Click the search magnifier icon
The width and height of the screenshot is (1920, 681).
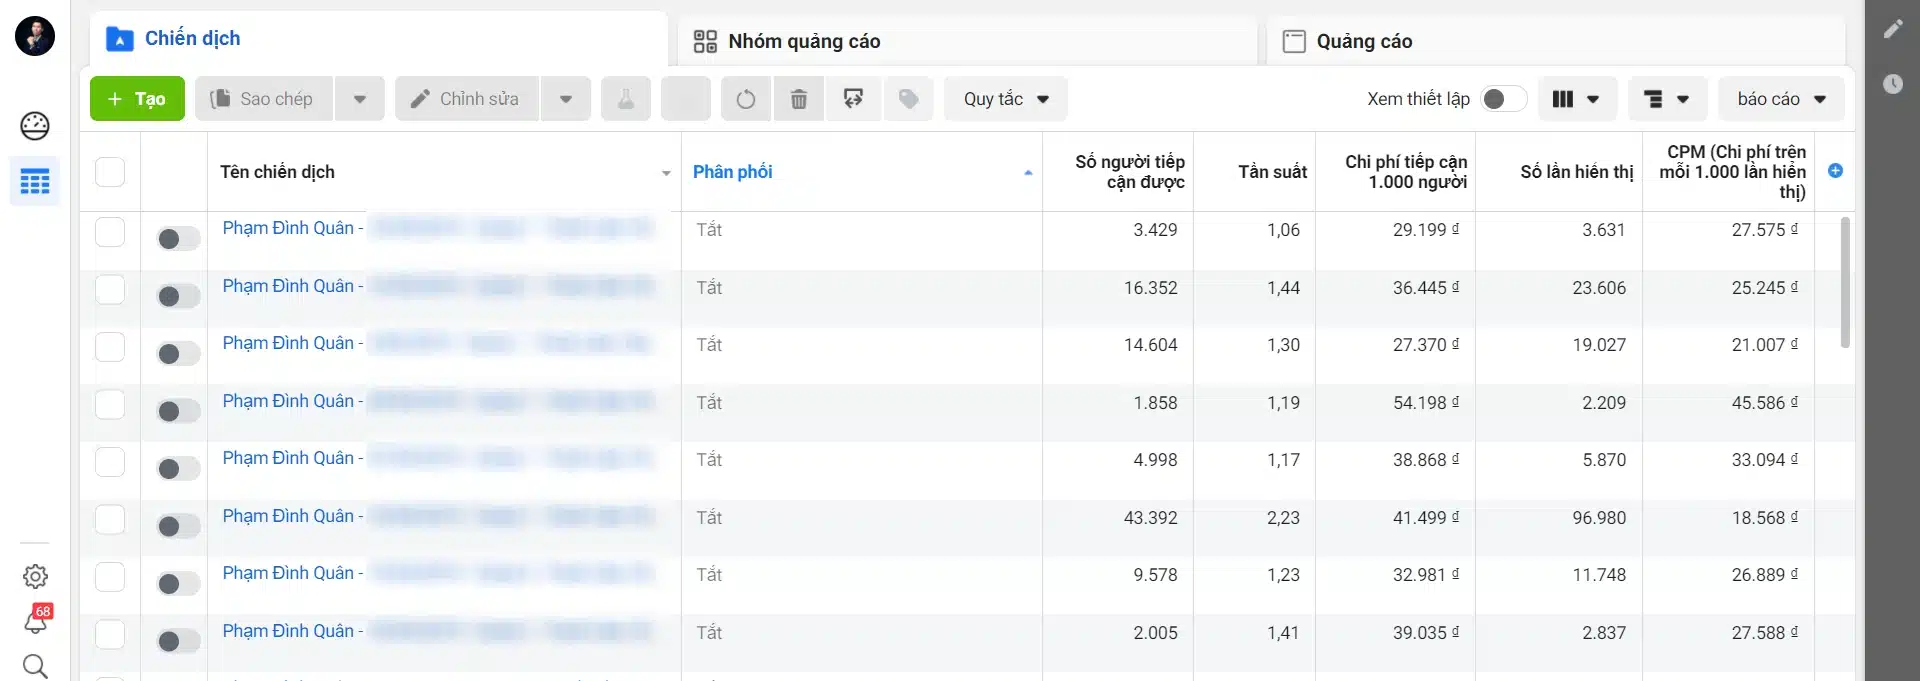pyautogui.click(x=35, y=666)
